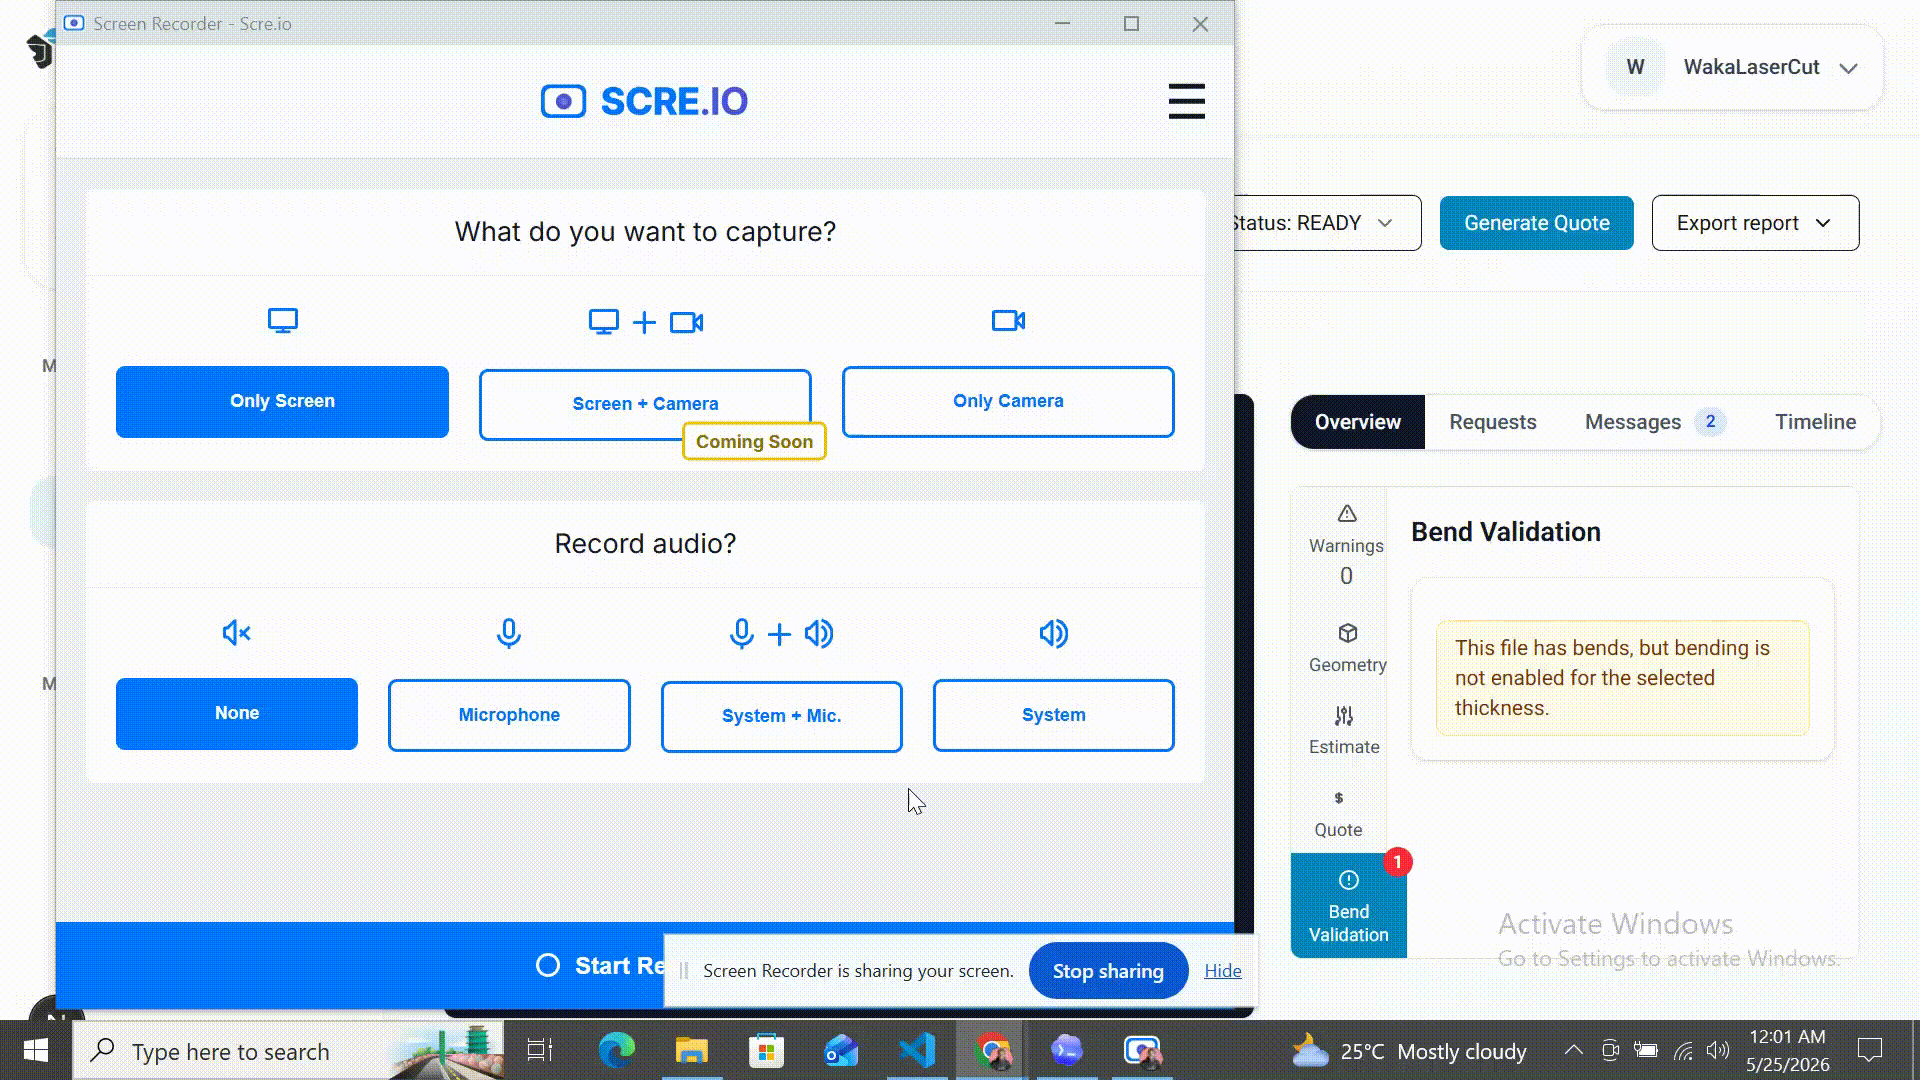This screenshot has height=1080, width=1920.
Task: Select Only Camera capture mode
Action: 1008,402
